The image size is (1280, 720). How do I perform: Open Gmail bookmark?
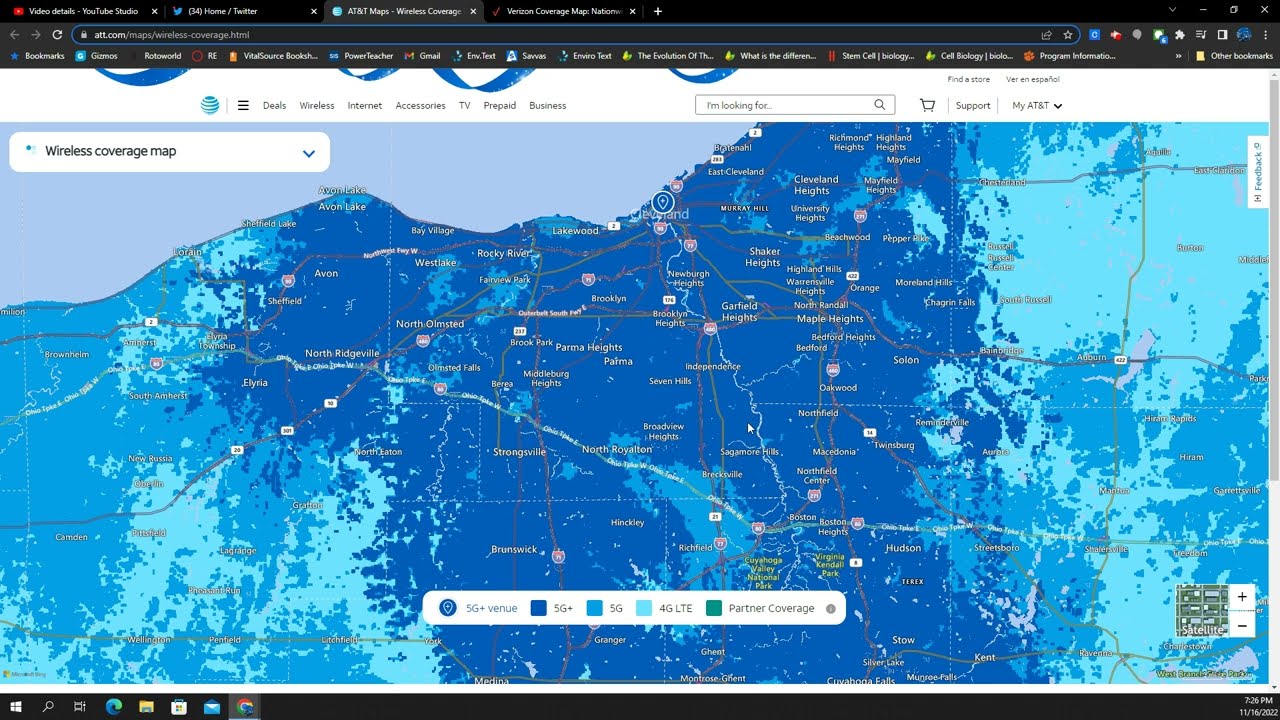[x=422, y=56]
